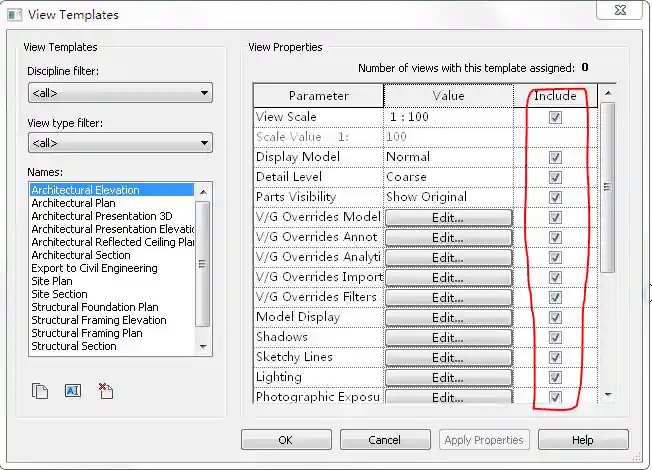652x470 pixels.
Task: Open the Discipline filter dropdown
Action: click(x=120, y=93)
